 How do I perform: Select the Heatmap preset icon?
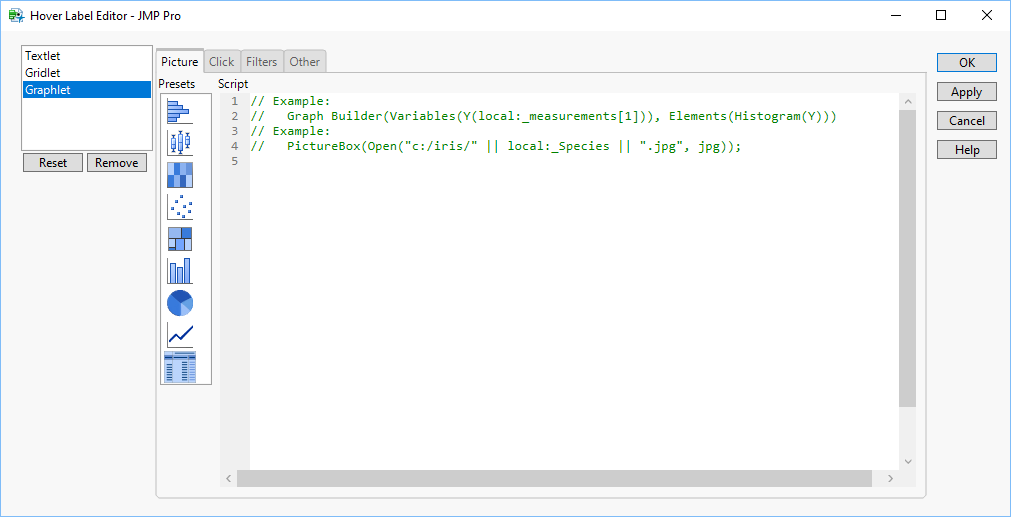point(179,175)
